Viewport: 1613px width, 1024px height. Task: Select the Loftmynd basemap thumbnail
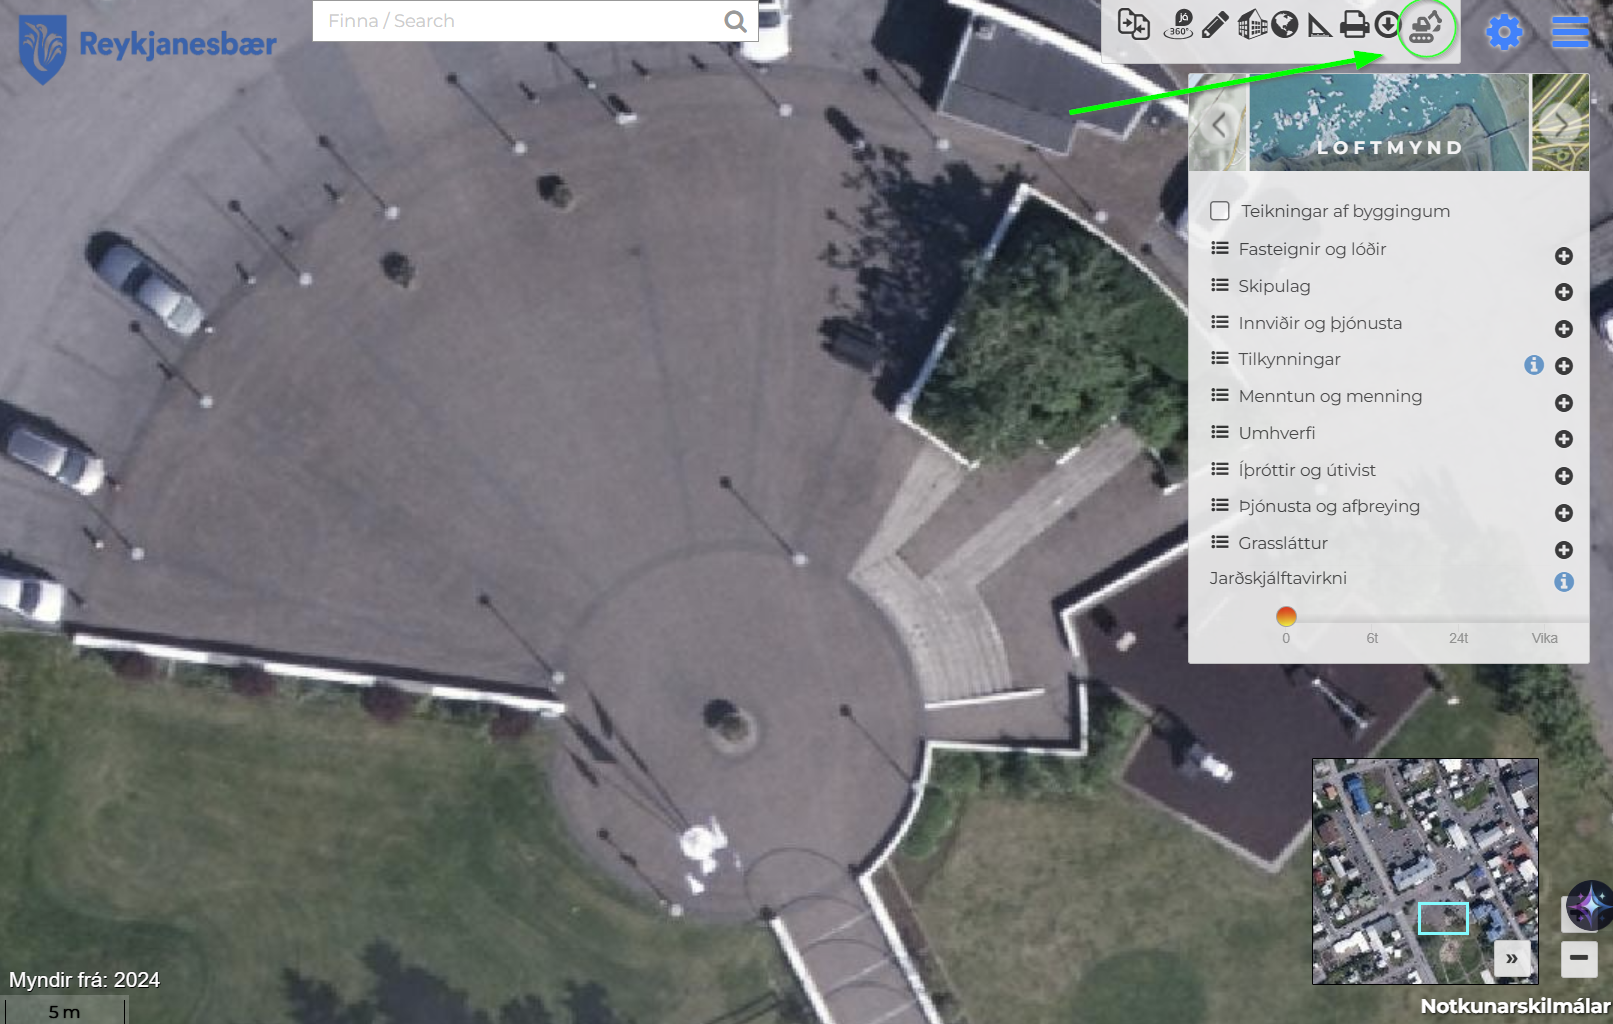[1390, 122]
